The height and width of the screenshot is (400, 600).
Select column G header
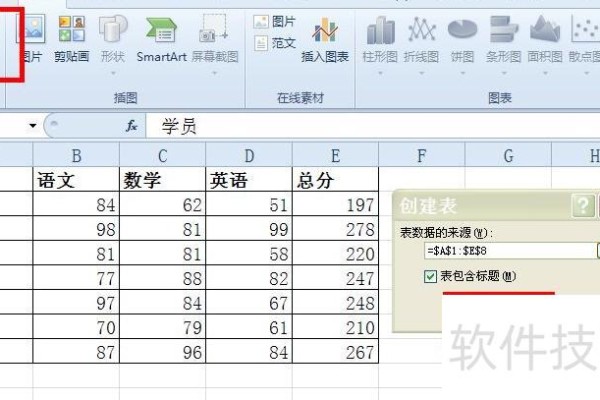point(508,155)
